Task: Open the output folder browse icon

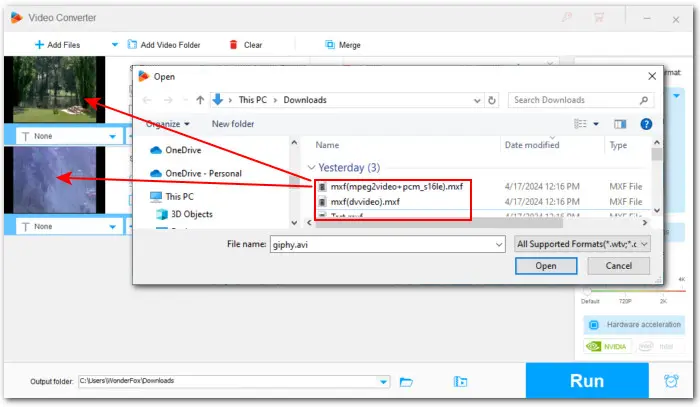Action: tap(406, 381)
